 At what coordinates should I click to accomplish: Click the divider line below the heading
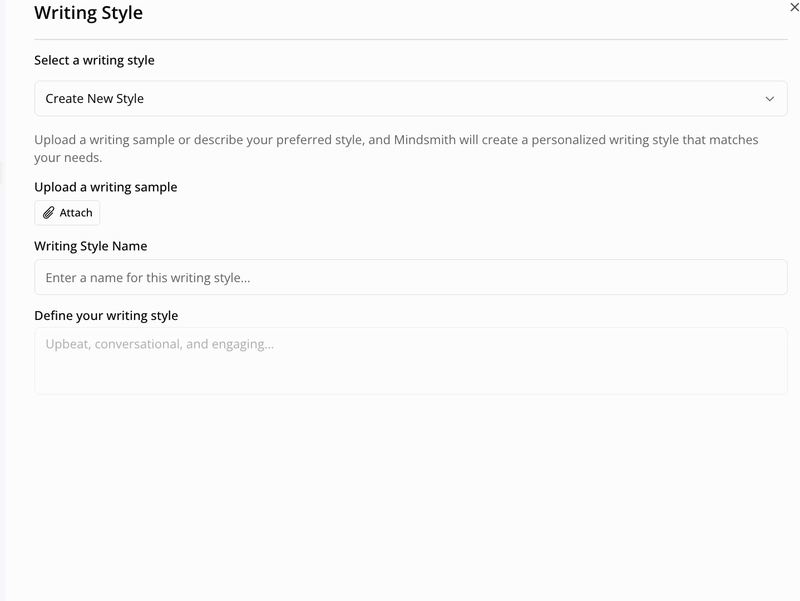[x=410, y=39]
